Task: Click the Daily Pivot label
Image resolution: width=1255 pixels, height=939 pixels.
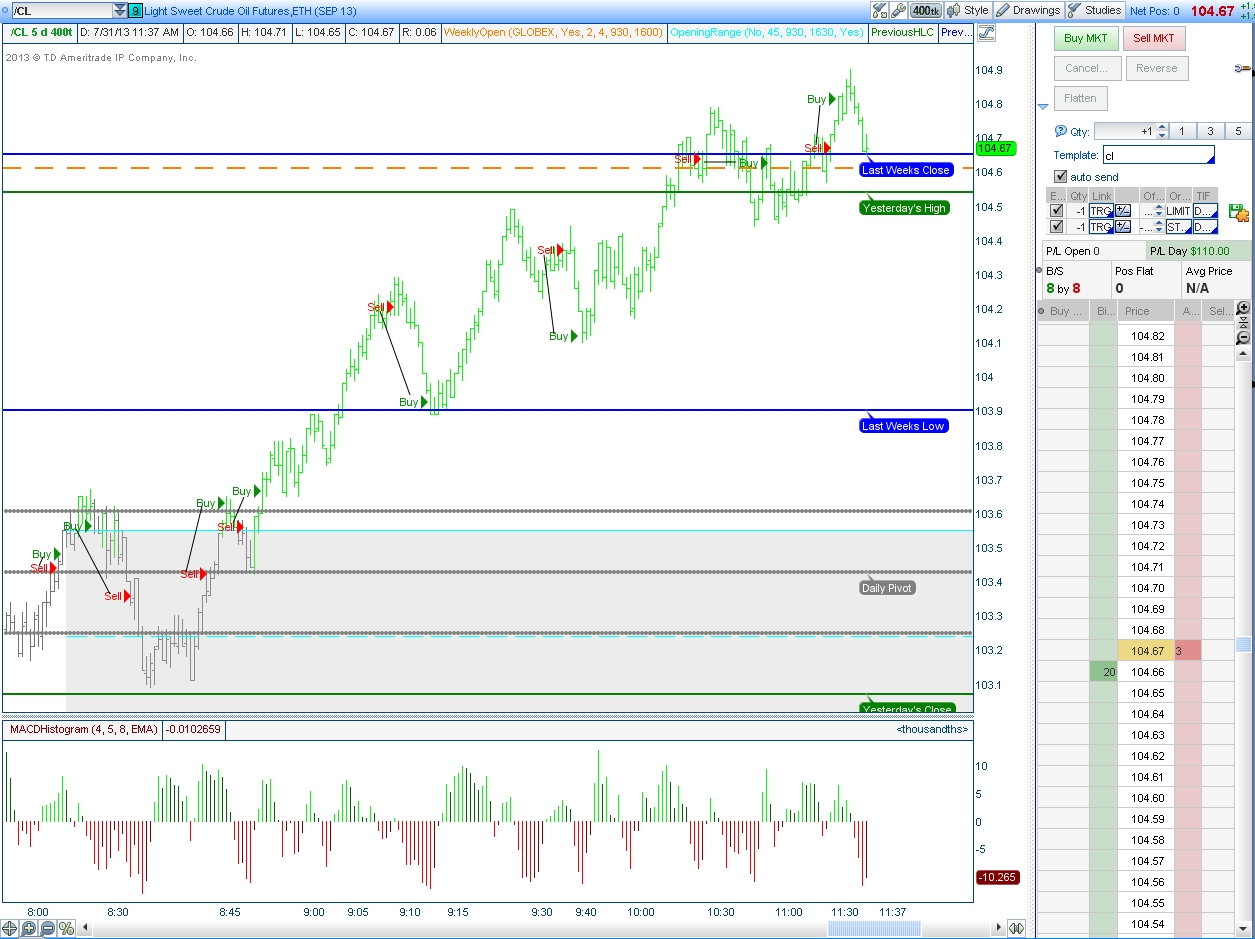Action: pyautogui.click(x=887, y=588)
